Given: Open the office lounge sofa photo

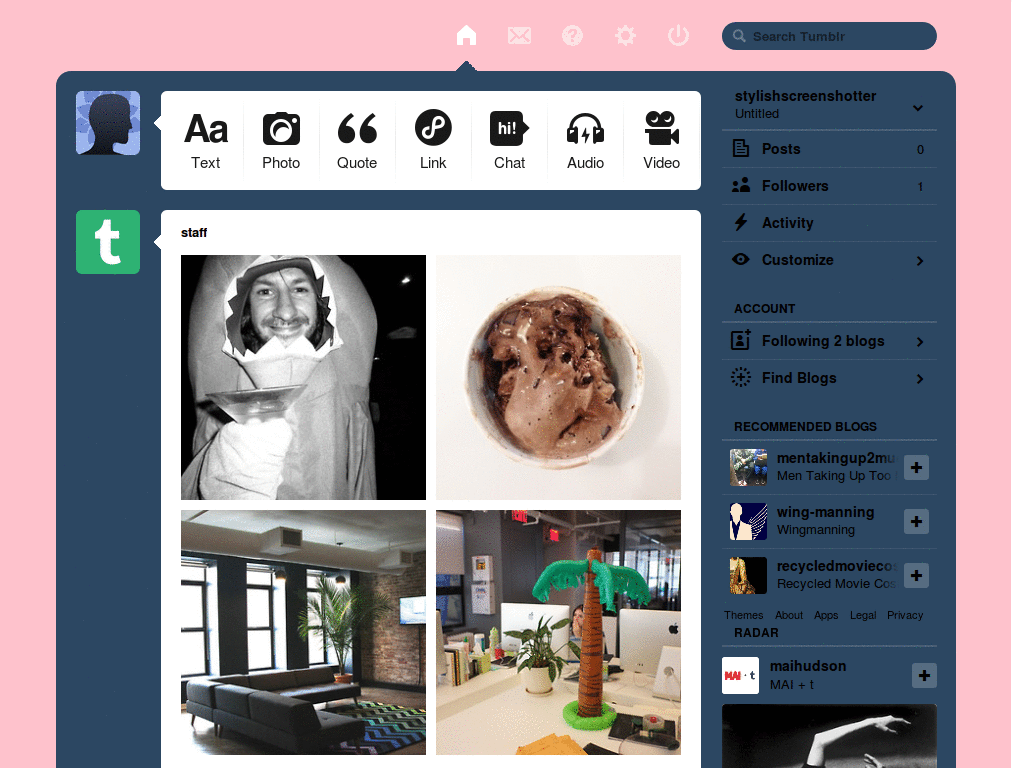Looking at the screenshot, I should click(x=303, y=632).
